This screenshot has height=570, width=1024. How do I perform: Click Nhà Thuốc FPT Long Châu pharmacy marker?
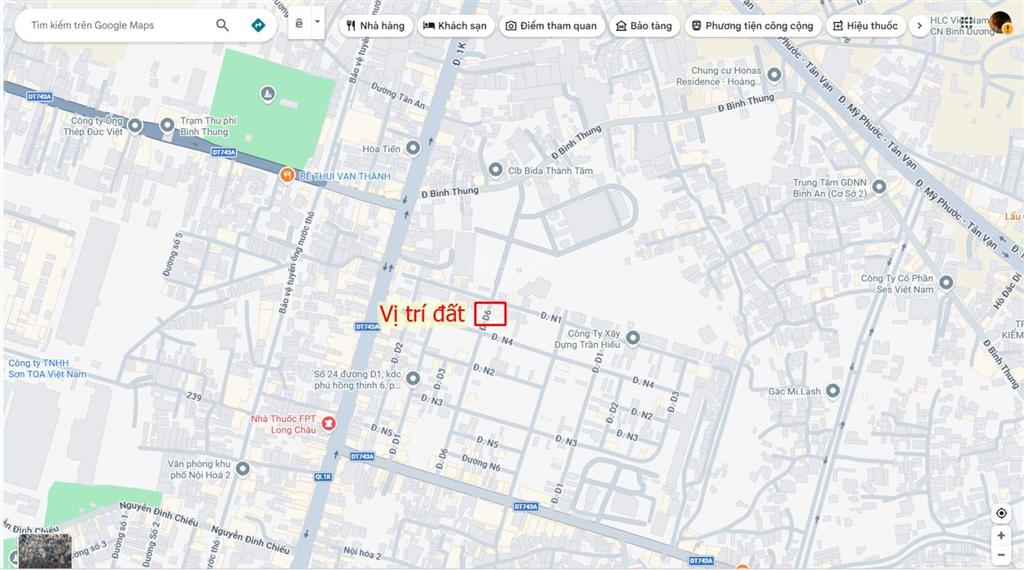328,425
